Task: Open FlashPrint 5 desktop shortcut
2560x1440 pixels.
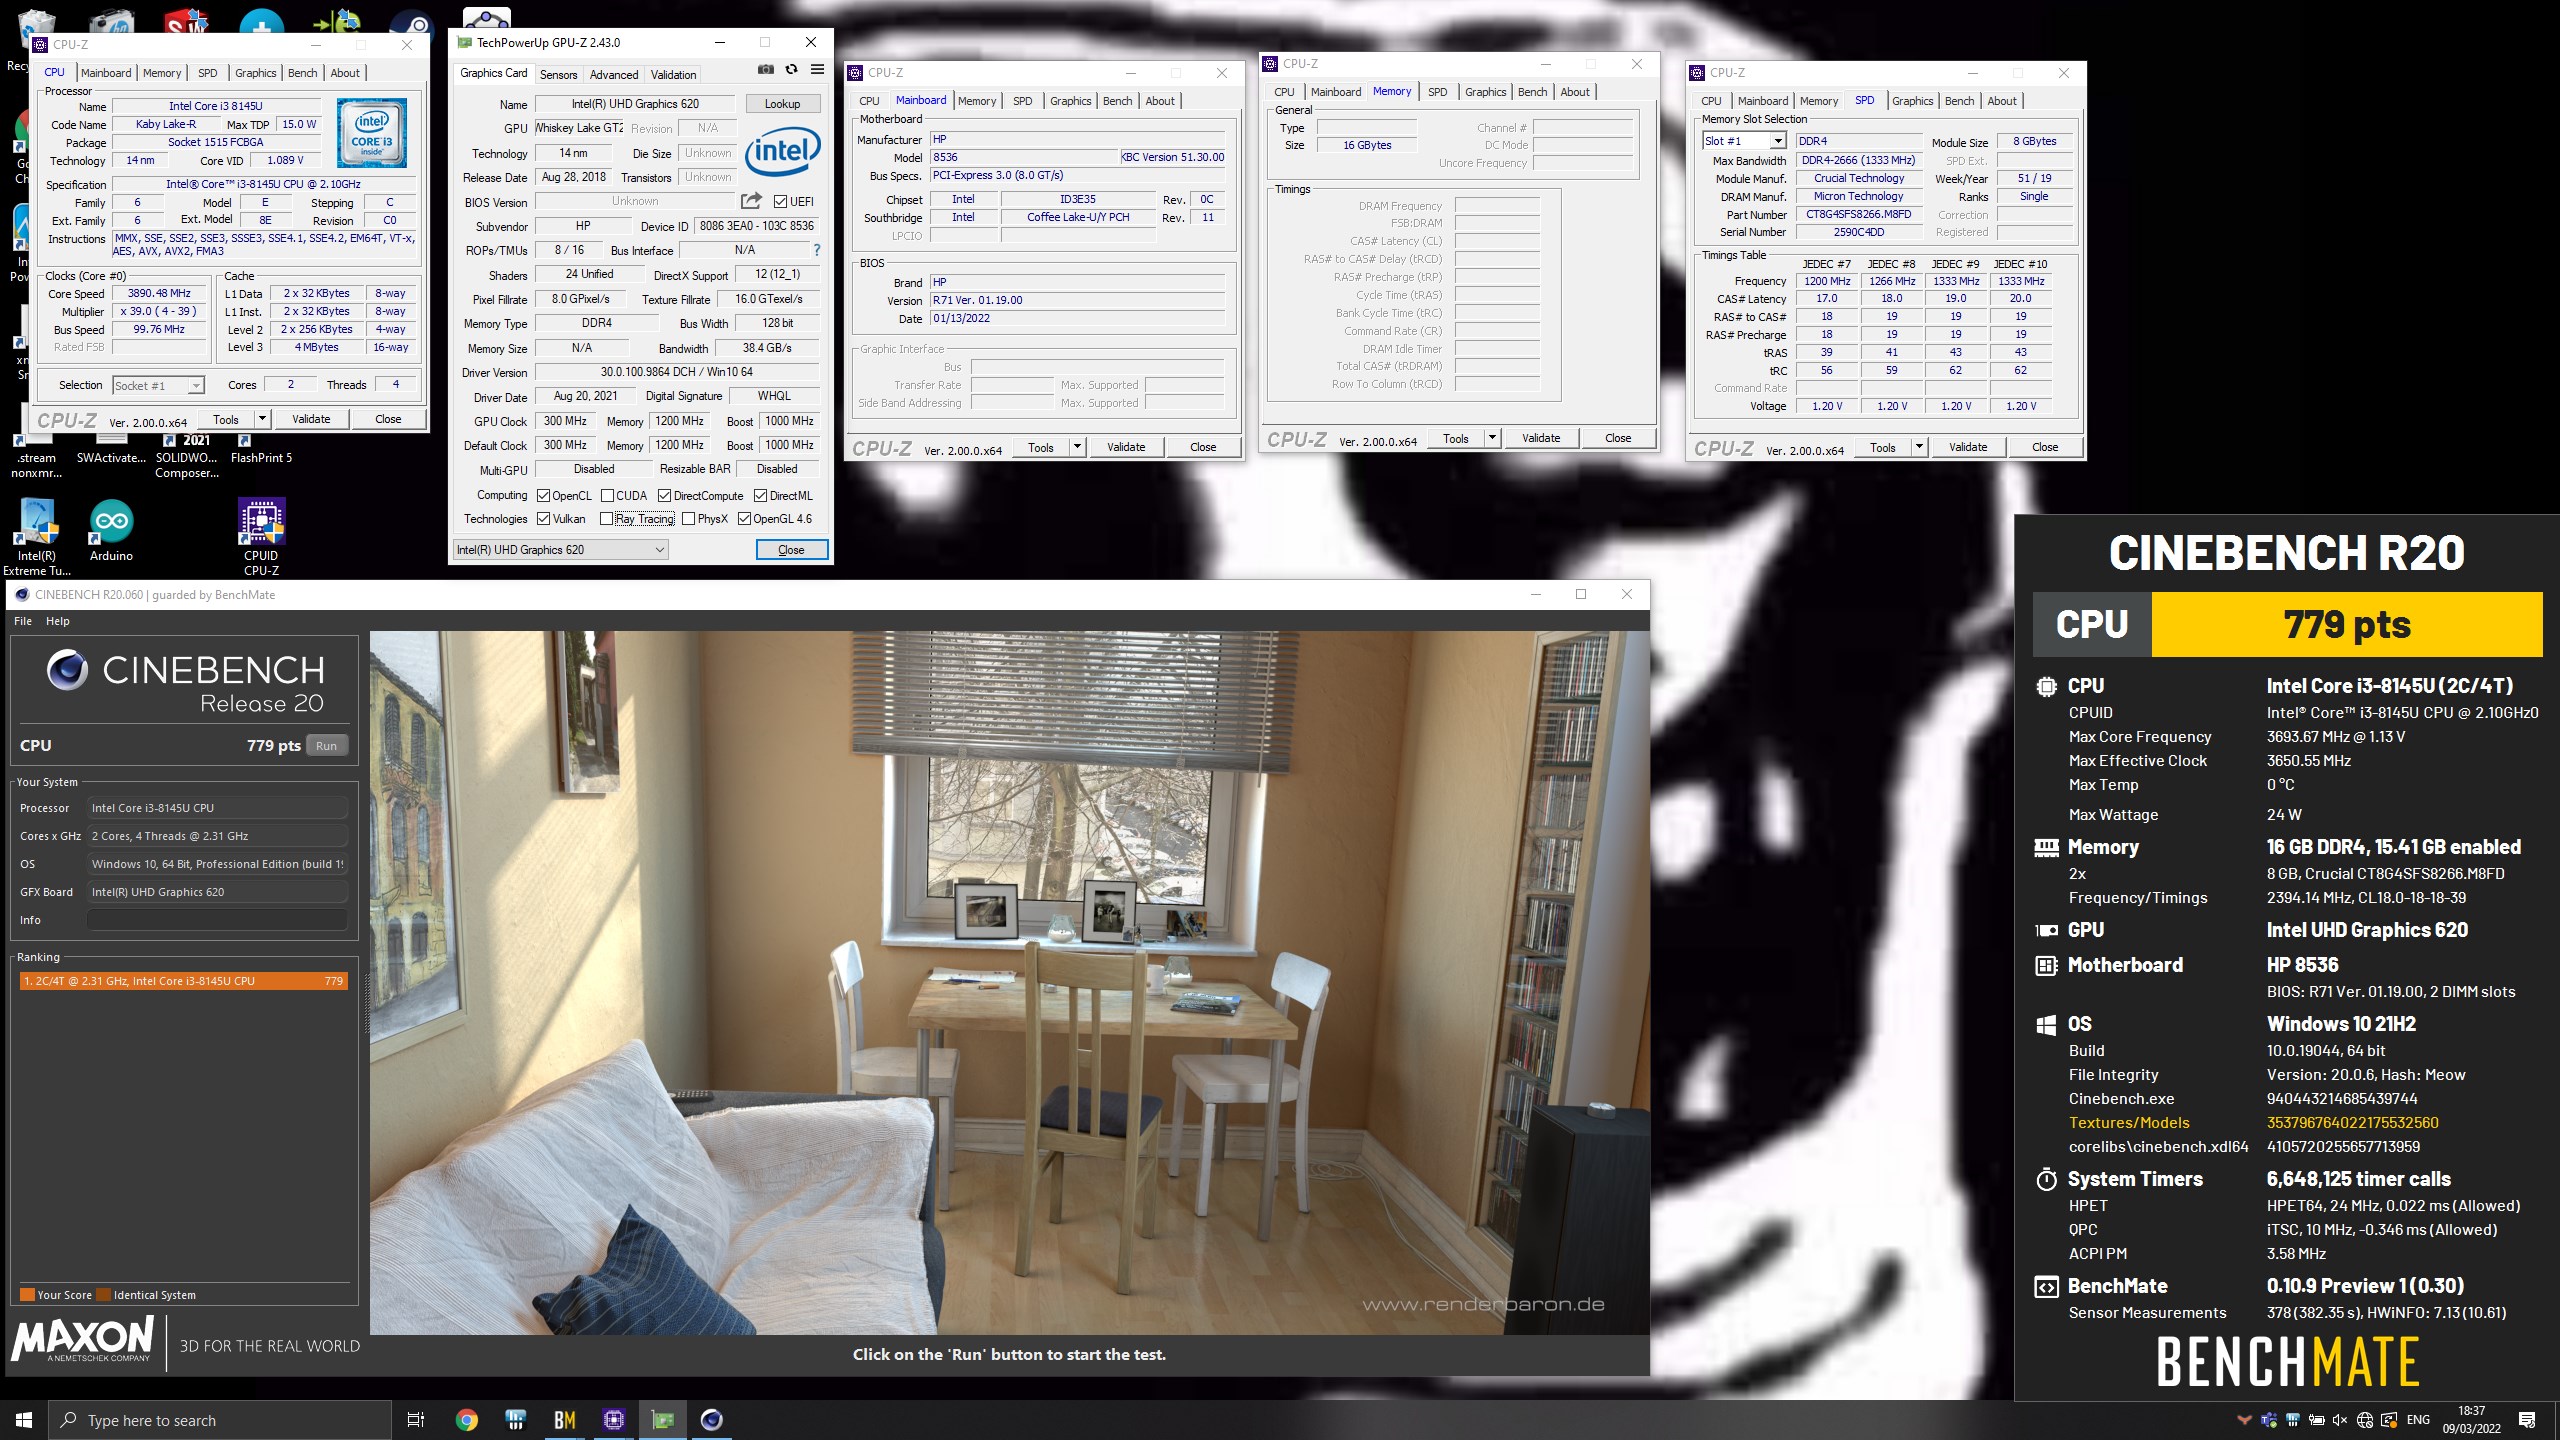Action: click(261, 449)
